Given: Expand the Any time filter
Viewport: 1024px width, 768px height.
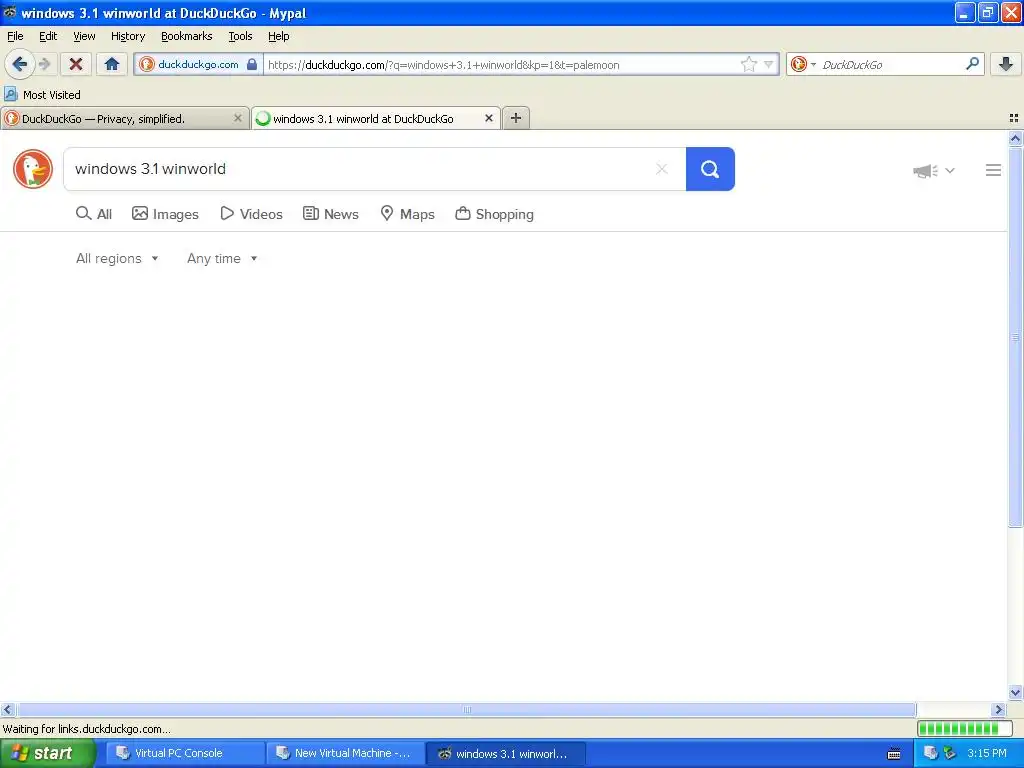Looking at the screenshot, I should [x=222, y=259].
